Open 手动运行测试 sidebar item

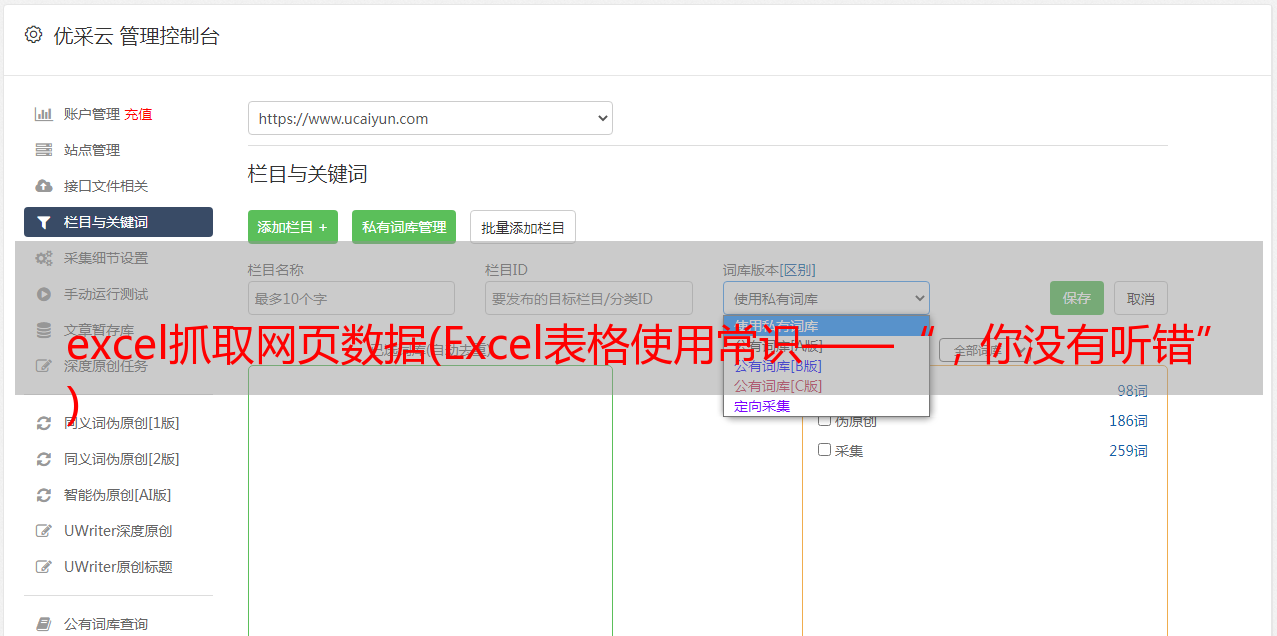106,294
